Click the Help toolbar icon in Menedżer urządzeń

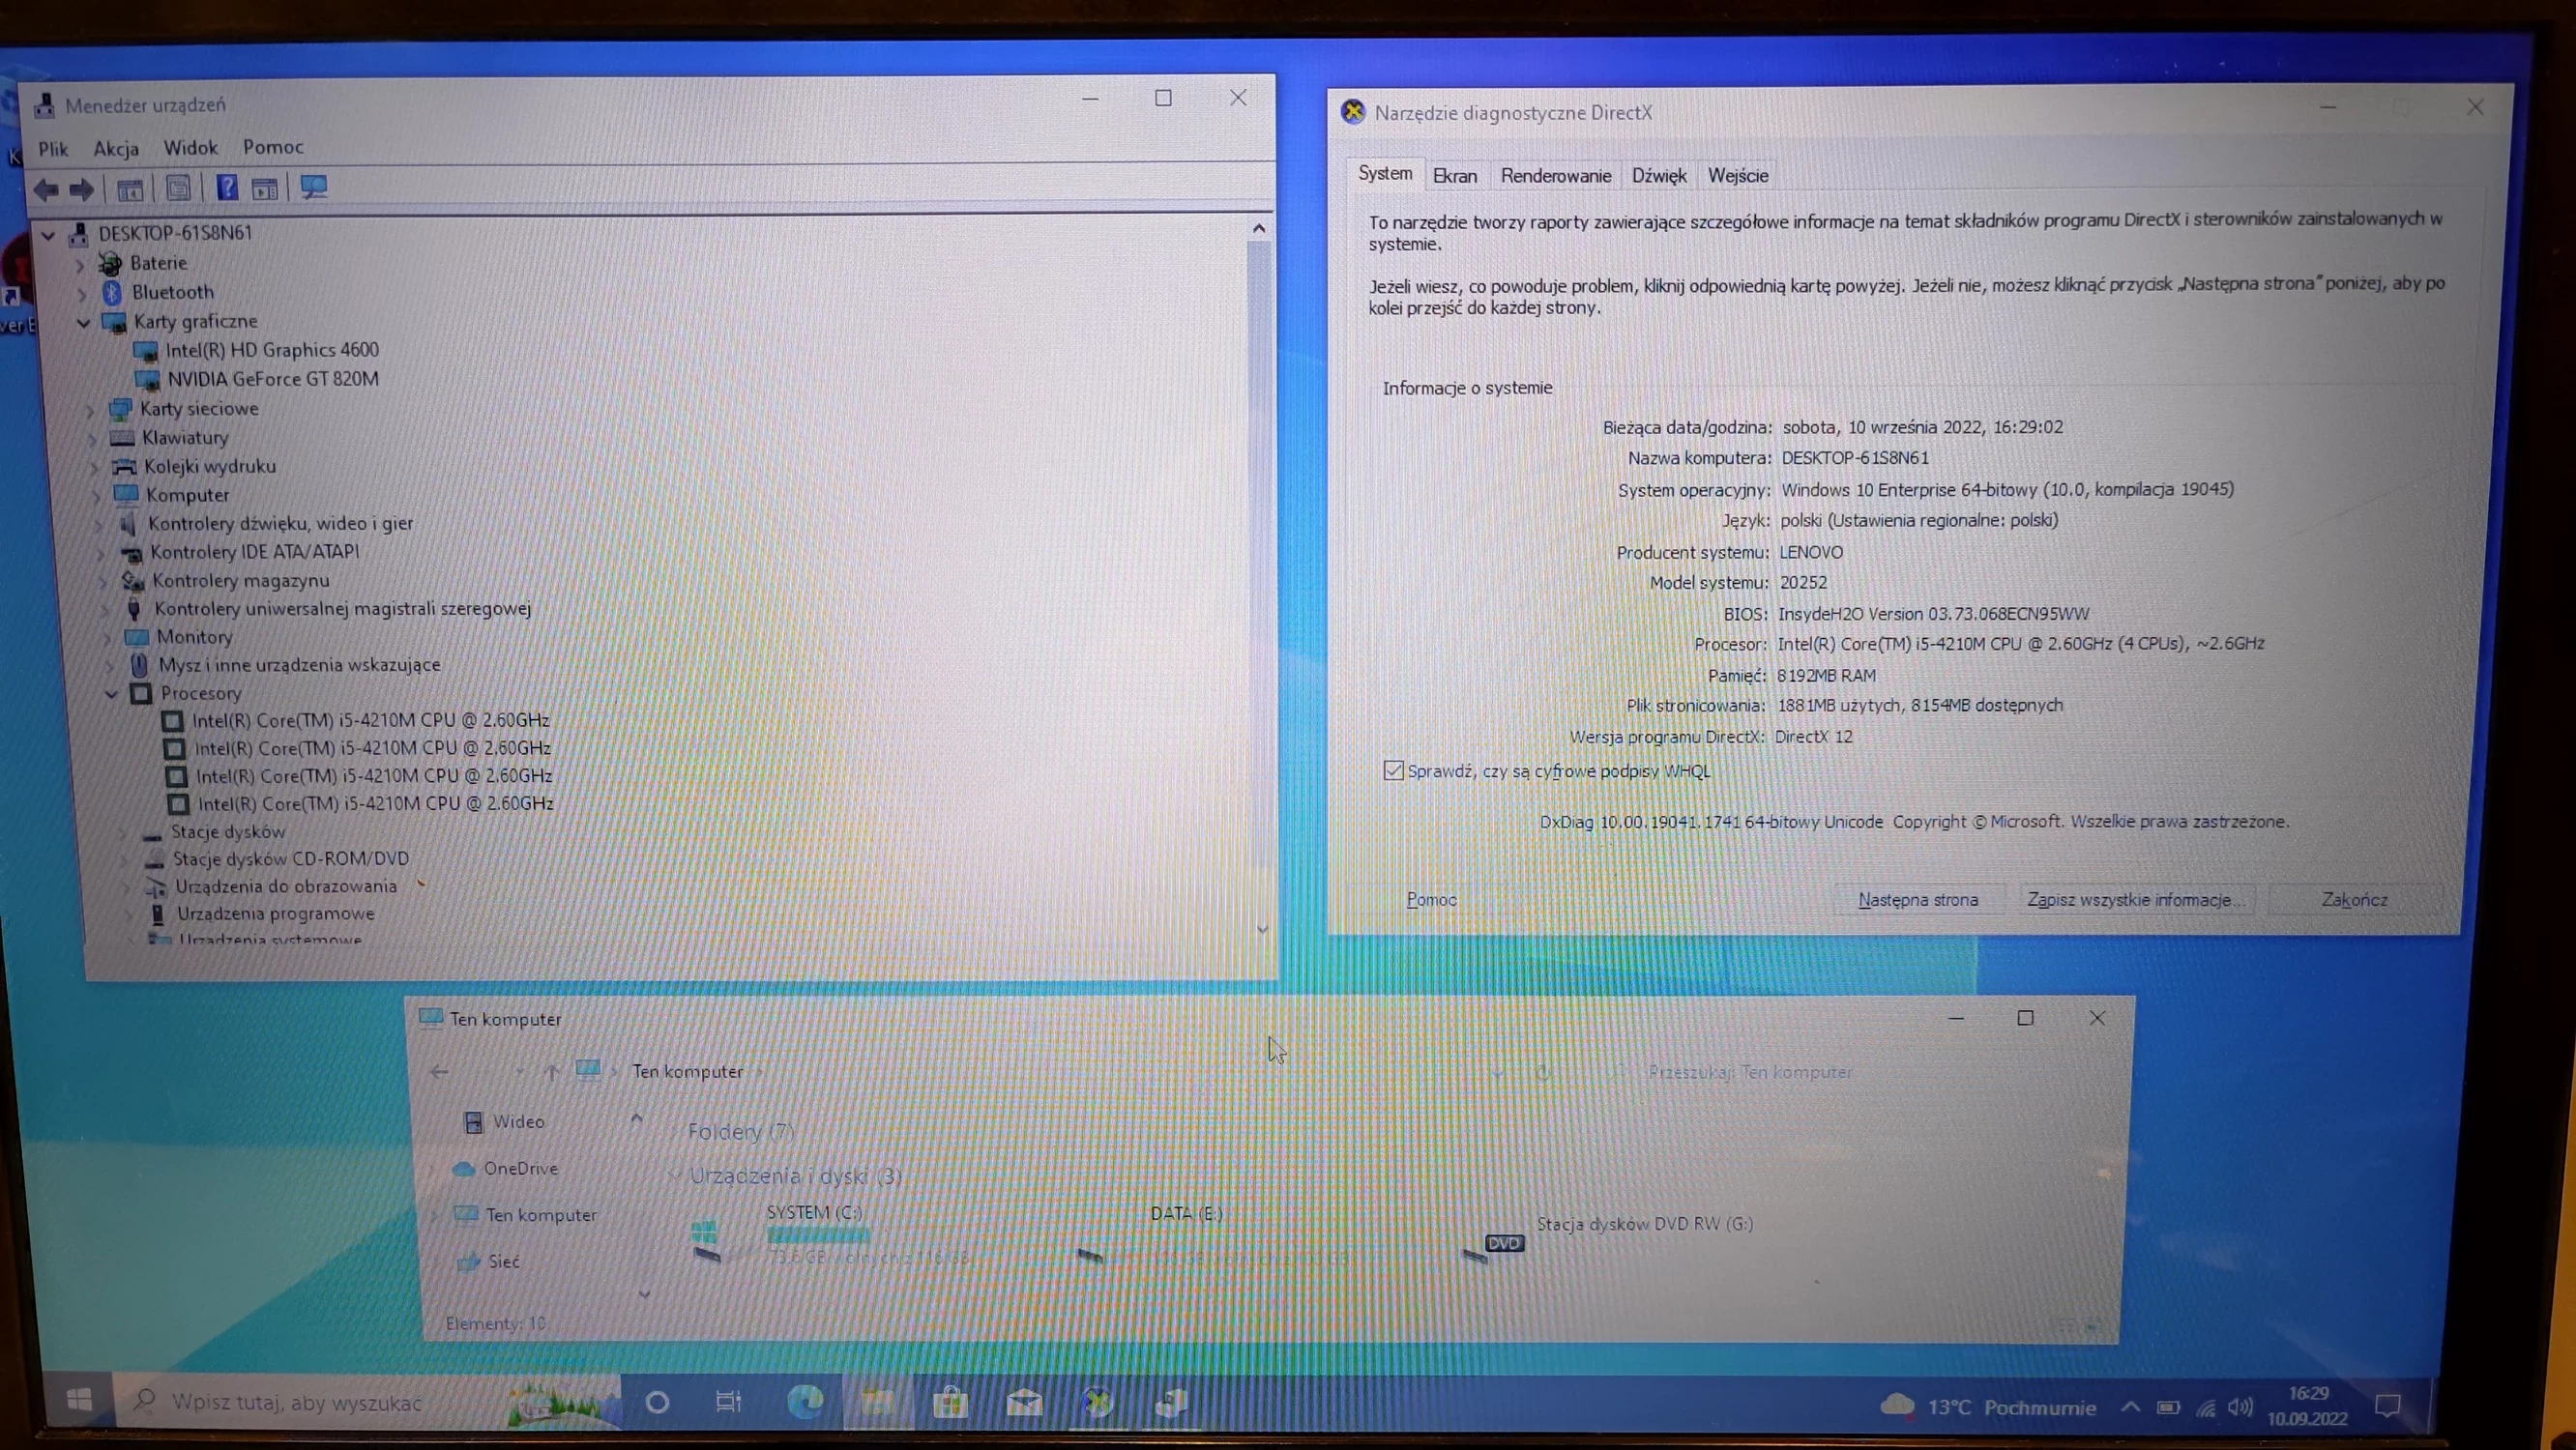click(x=227, y=187)
